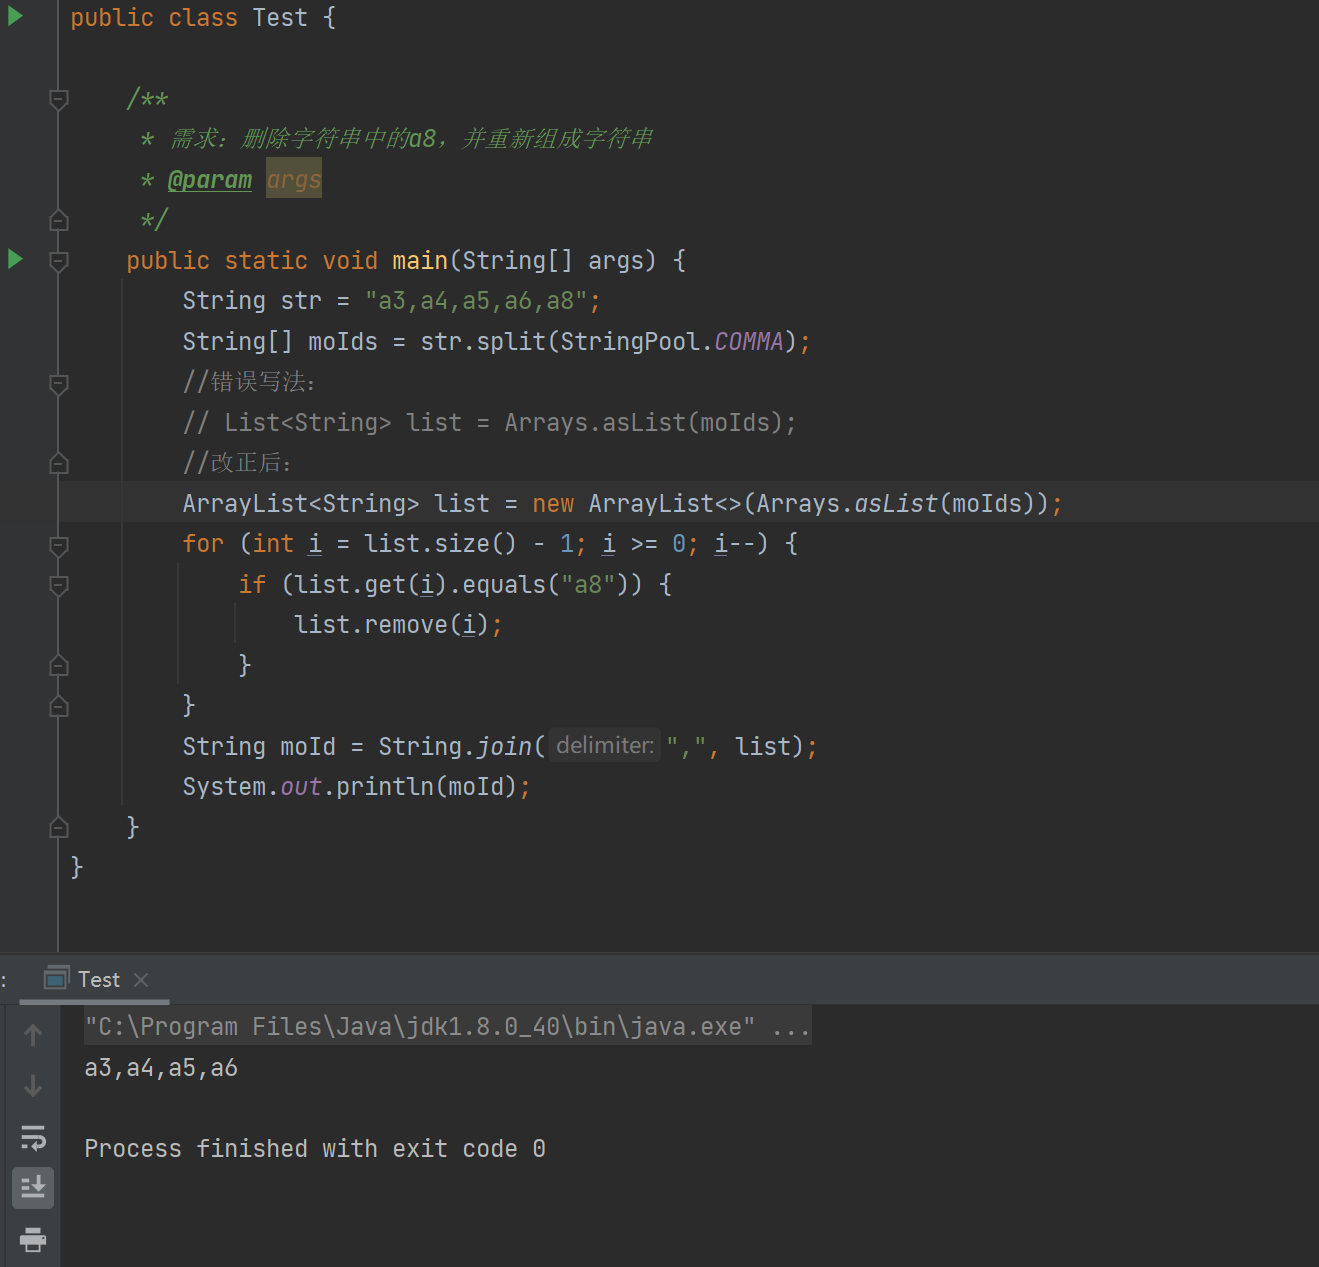Collapse the Javadoc comment fold marker
The height and width of the screenshot is (1267, 1319).
click(x=57, y=99)
